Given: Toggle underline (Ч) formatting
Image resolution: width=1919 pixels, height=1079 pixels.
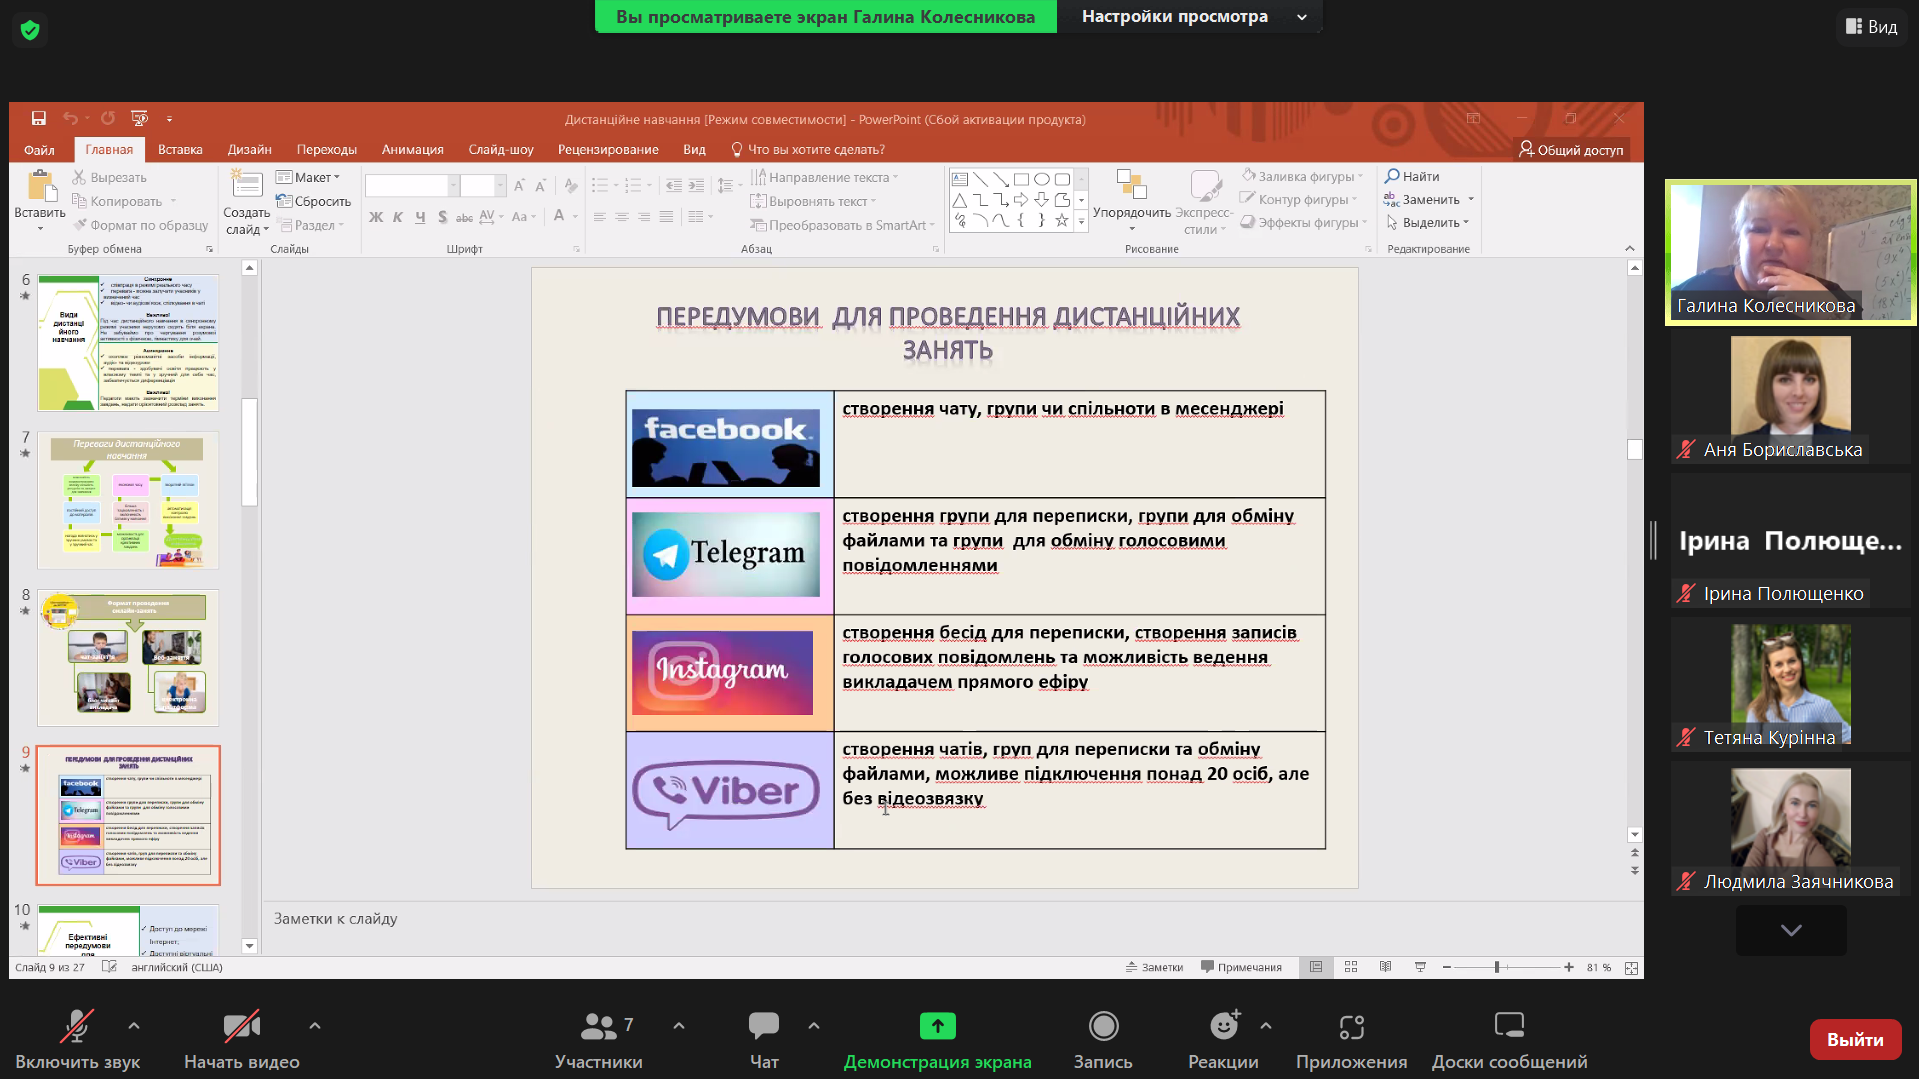Looking at the screenshot, I should pos(420,217).
